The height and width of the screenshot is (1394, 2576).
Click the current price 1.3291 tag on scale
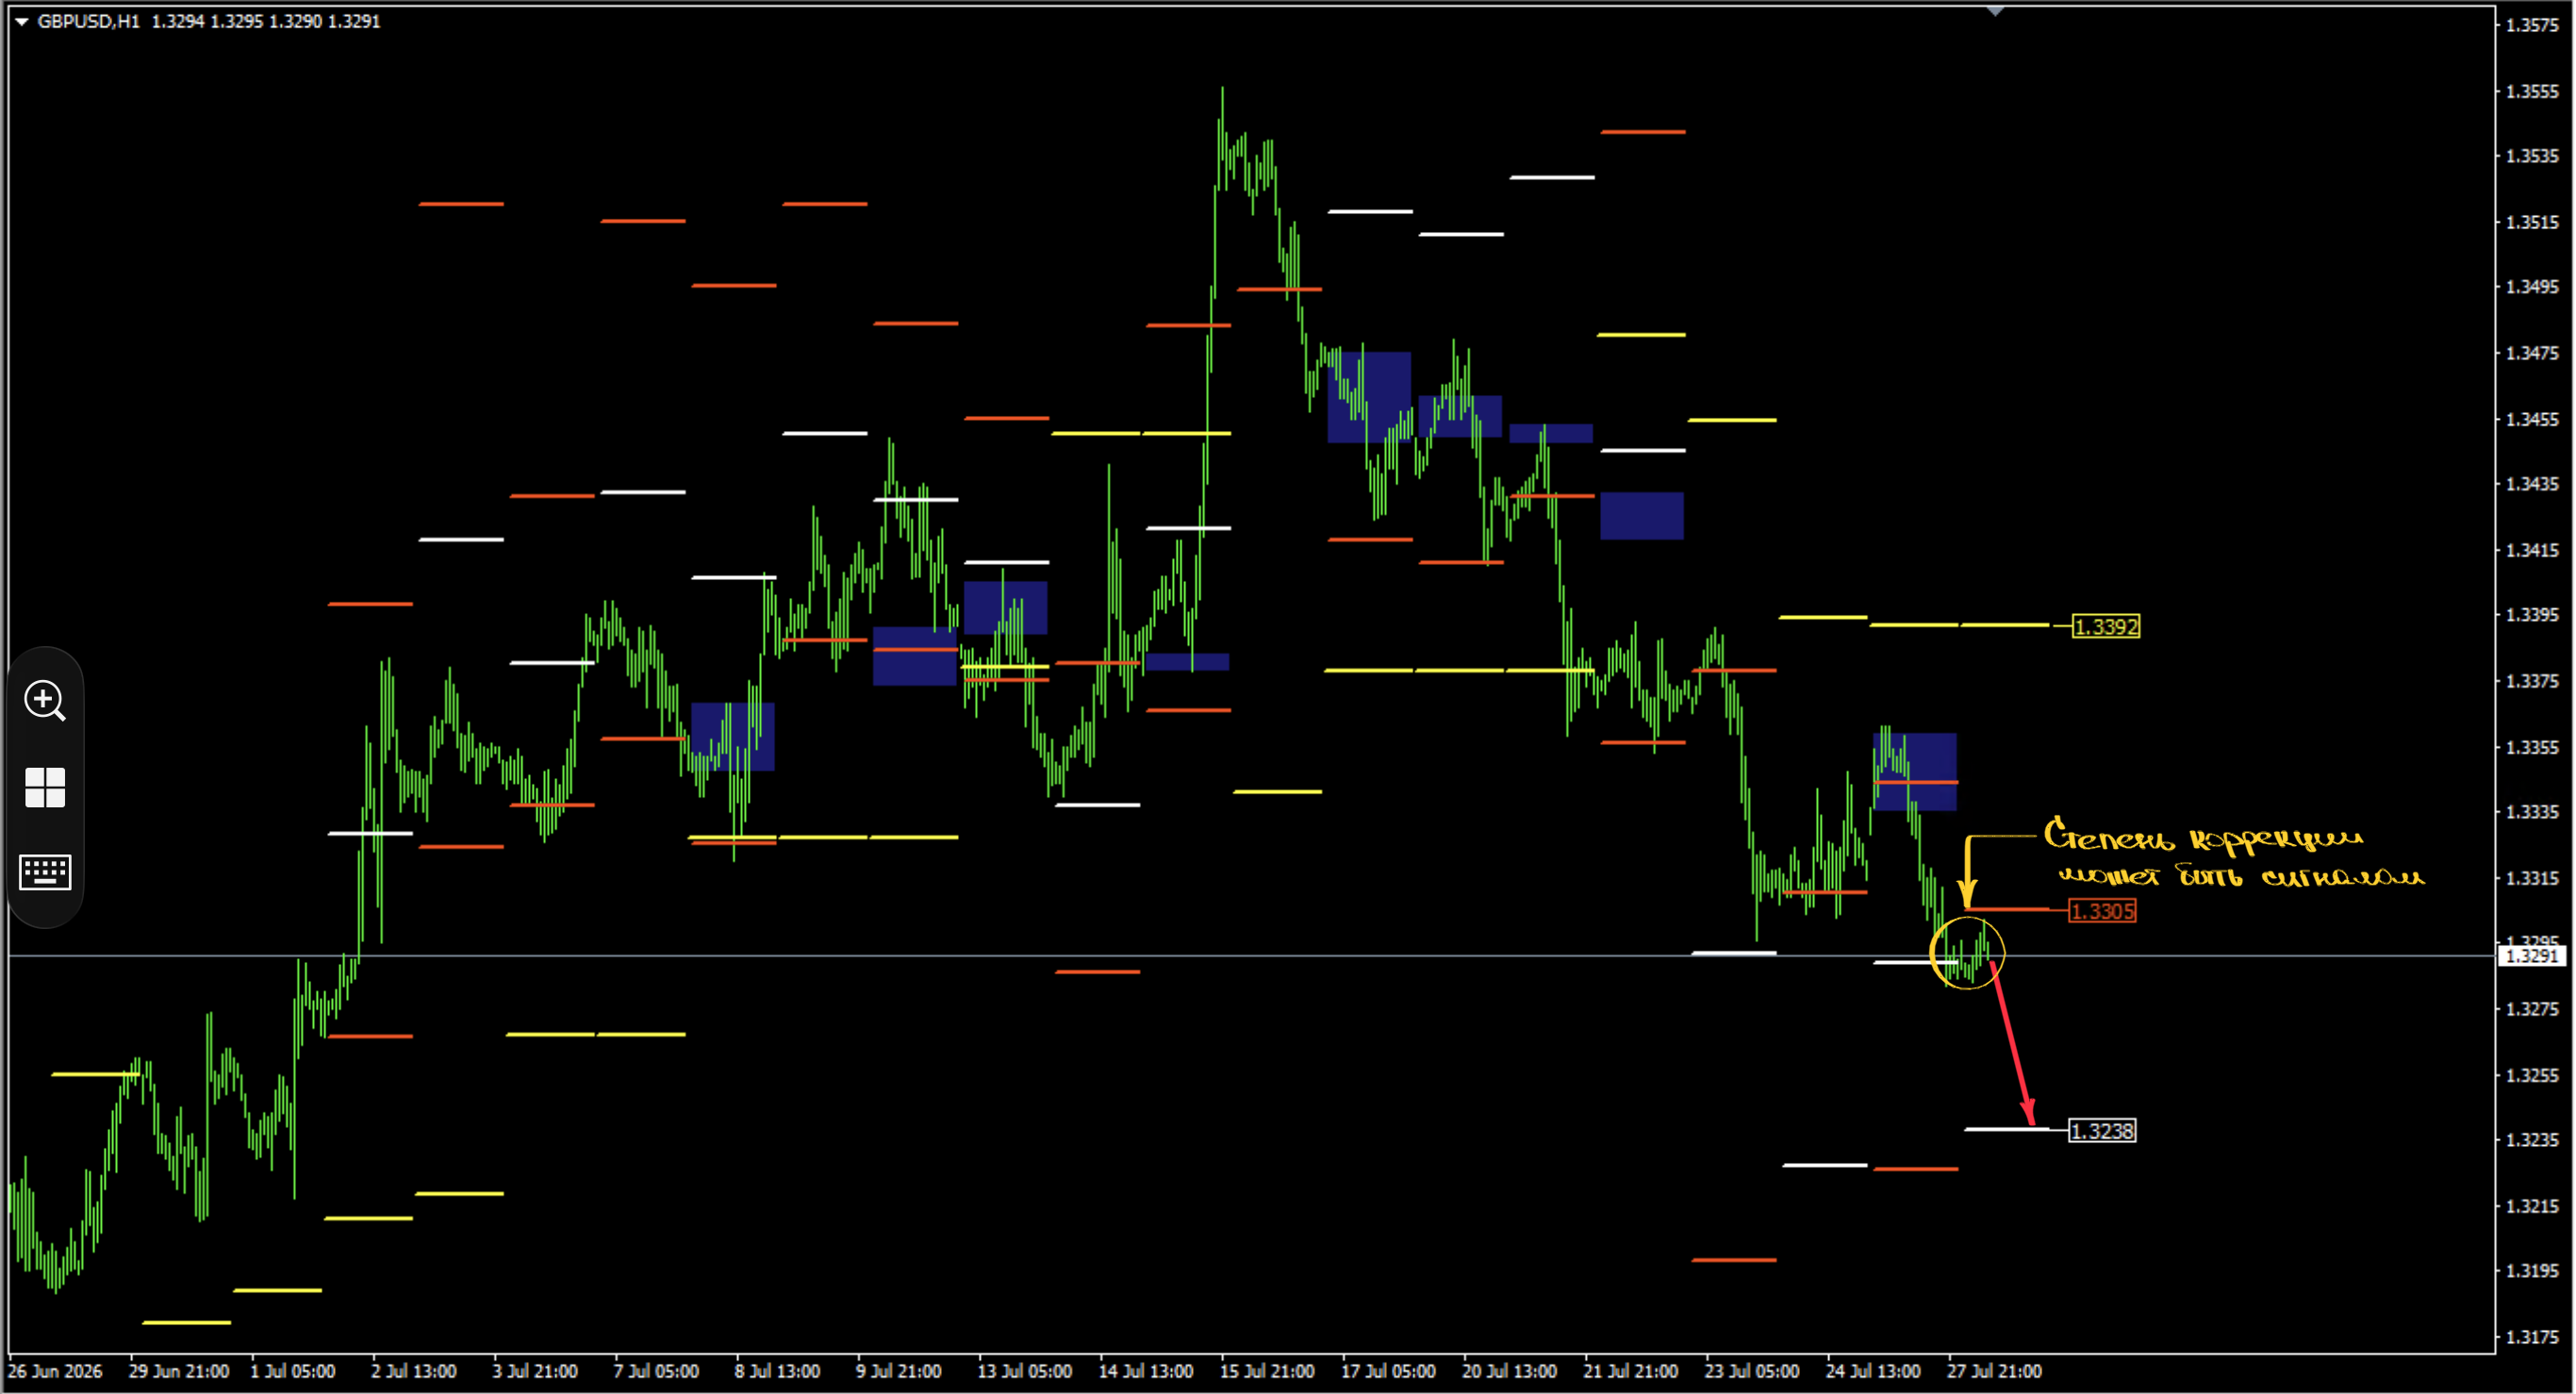click(x=2533, y=956)
